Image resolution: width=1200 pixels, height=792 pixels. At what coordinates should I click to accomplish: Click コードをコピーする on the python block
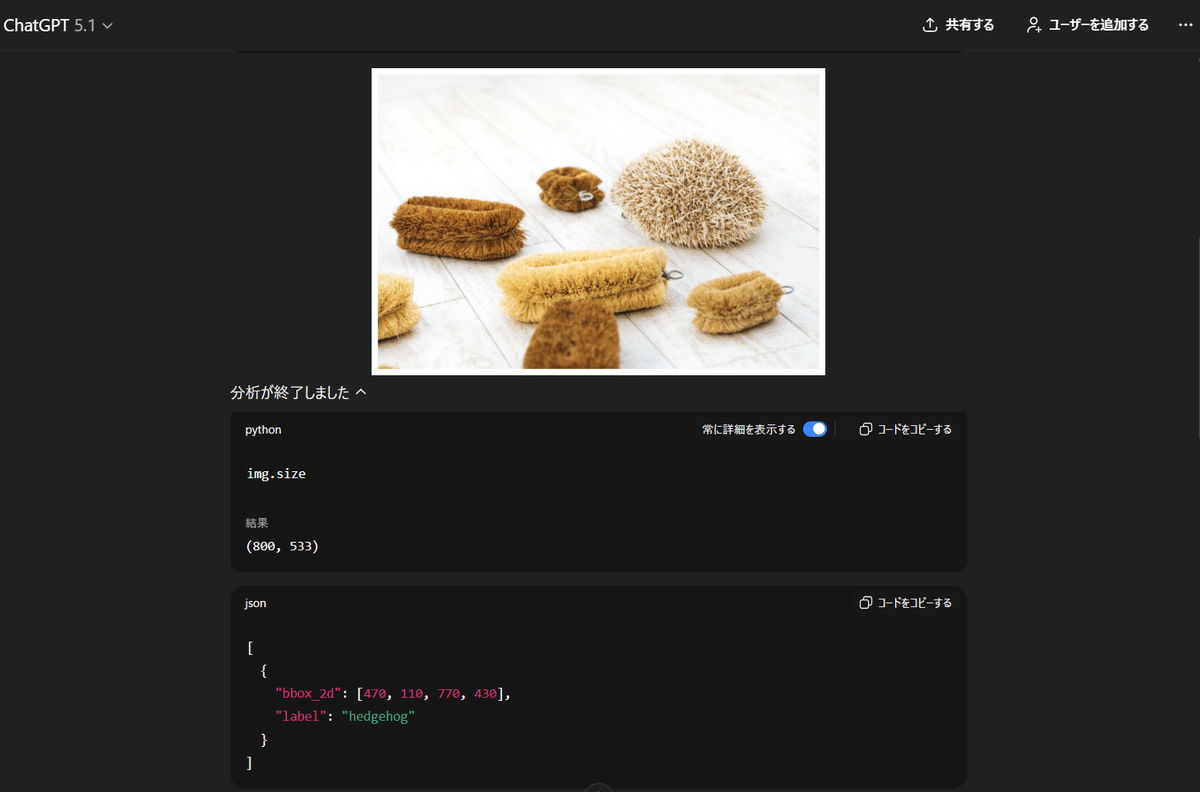tap(905, 428)
